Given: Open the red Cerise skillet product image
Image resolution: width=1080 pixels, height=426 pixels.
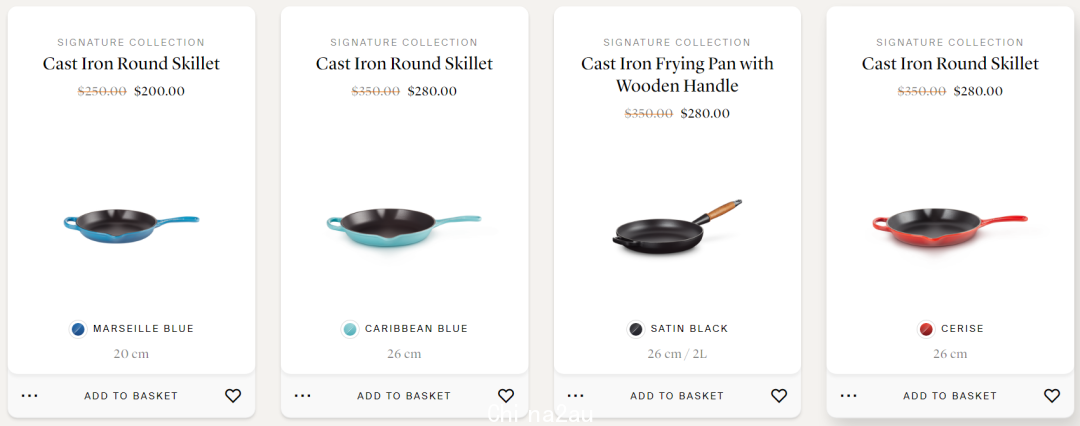Looking at the screenshot, I should (950, 227).
